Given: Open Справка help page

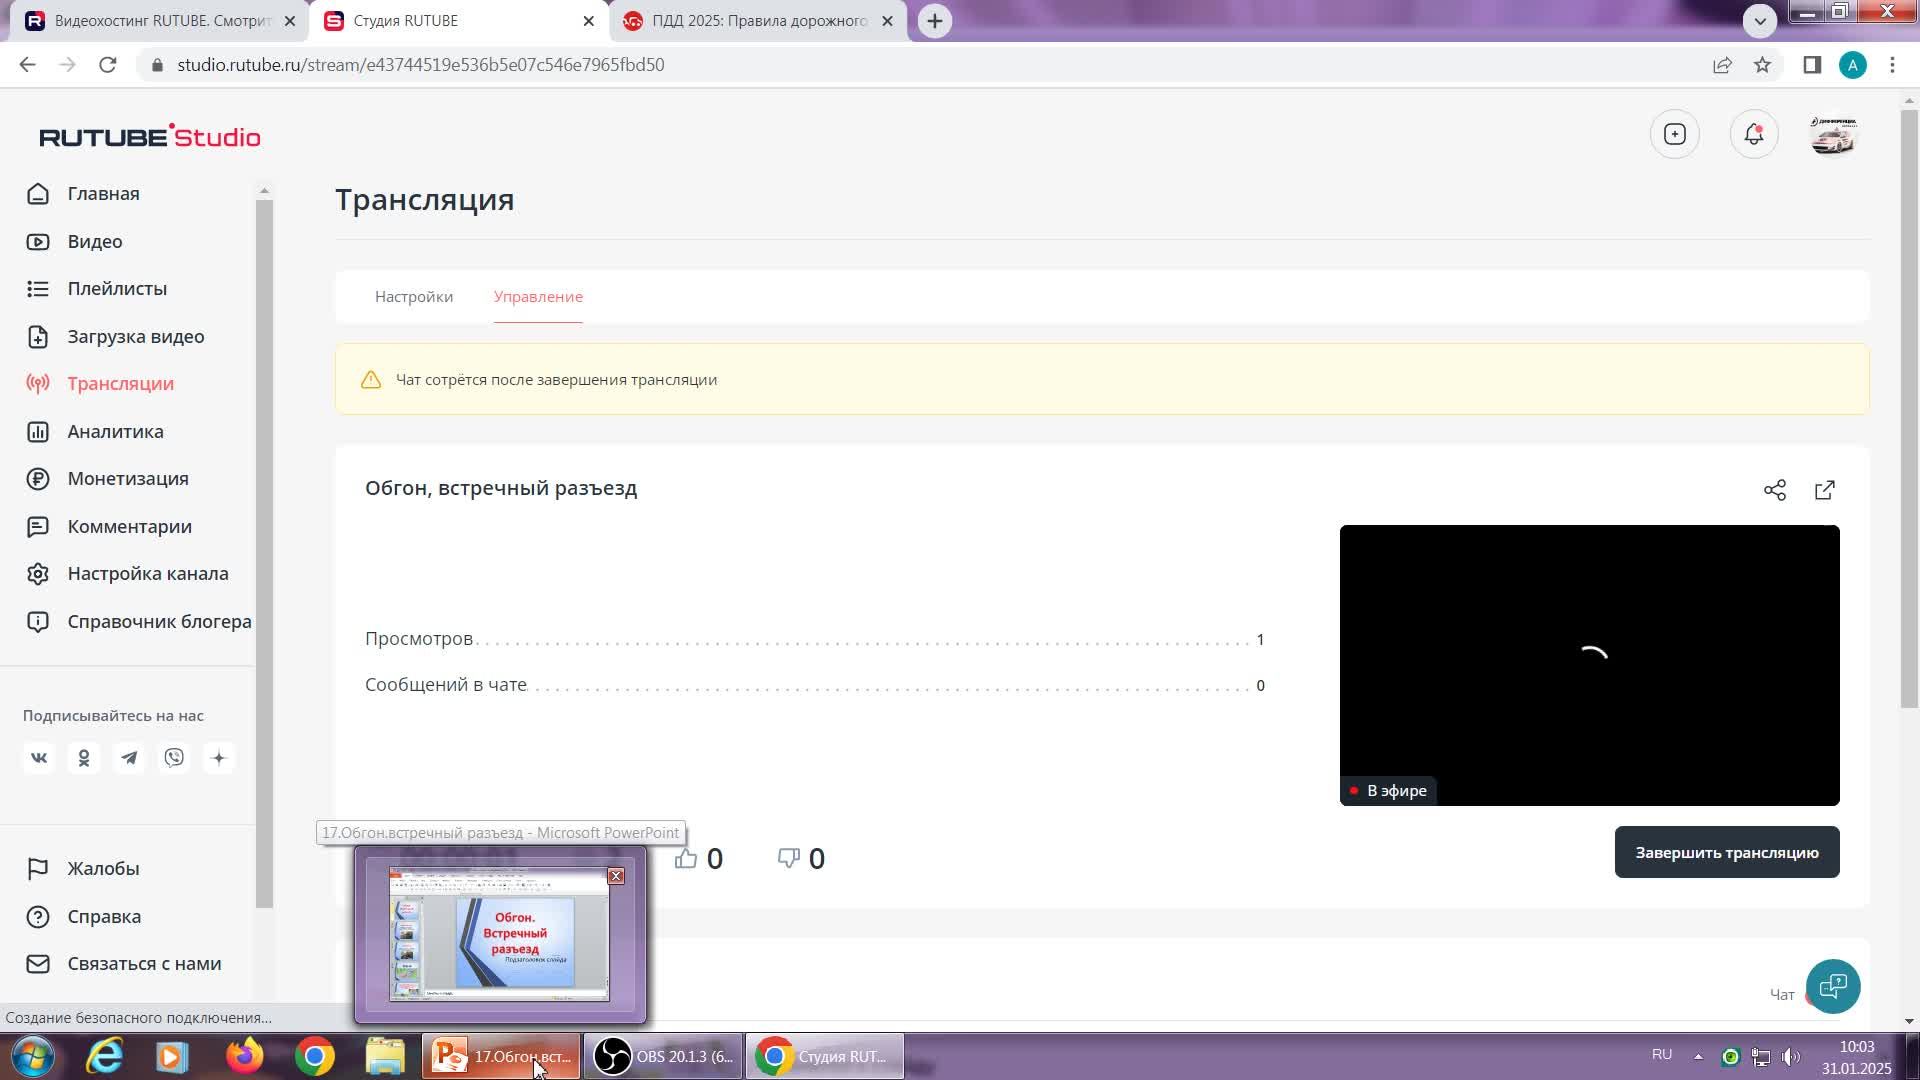Looking at the screenshot, I should [84, 917].
